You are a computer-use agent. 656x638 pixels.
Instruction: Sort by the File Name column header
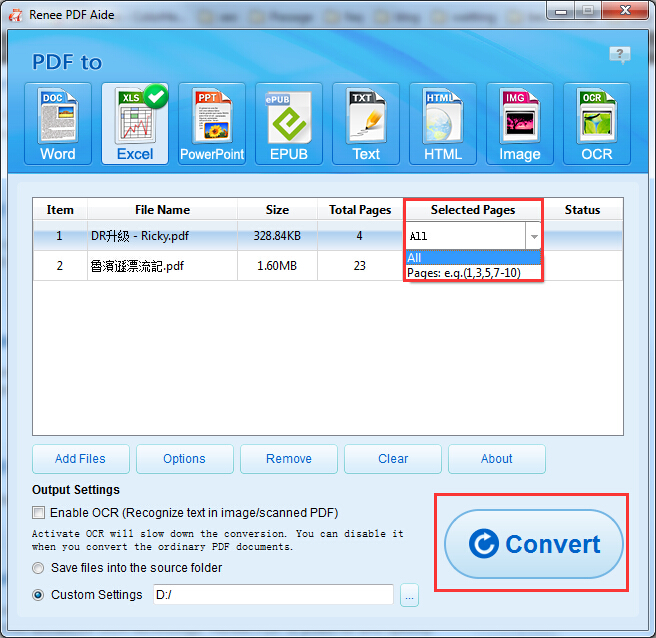[x=162, y=210]
